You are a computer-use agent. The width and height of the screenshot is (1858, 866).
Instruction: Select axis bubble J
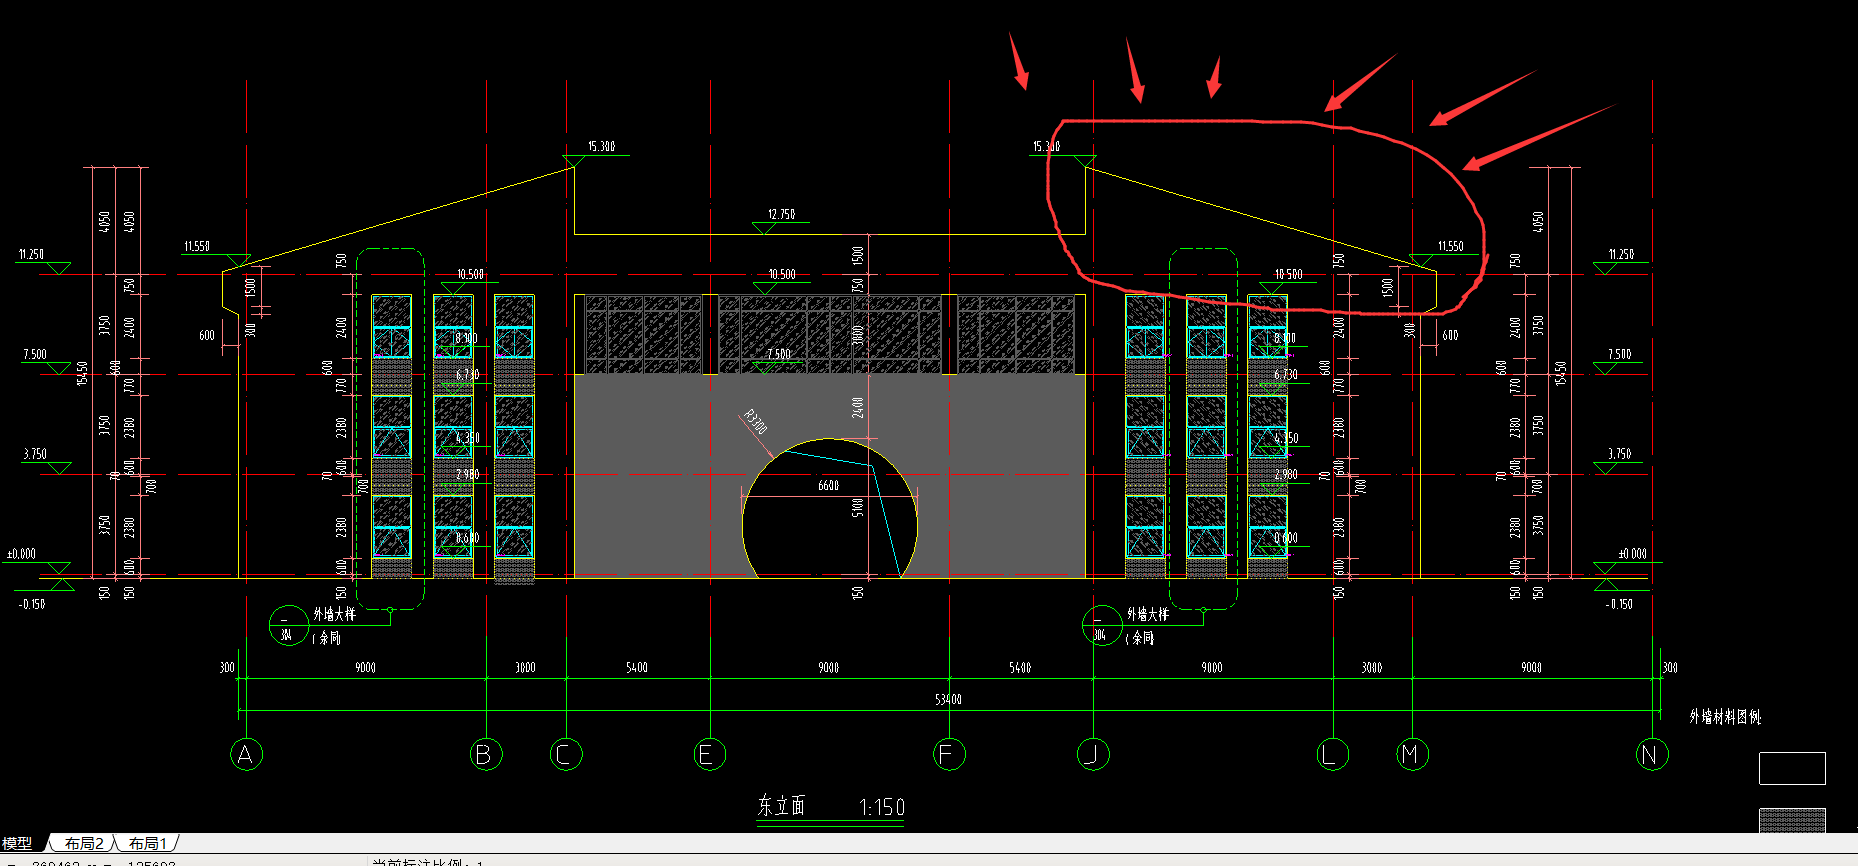pyautogui.click(x=1093, y=754)
